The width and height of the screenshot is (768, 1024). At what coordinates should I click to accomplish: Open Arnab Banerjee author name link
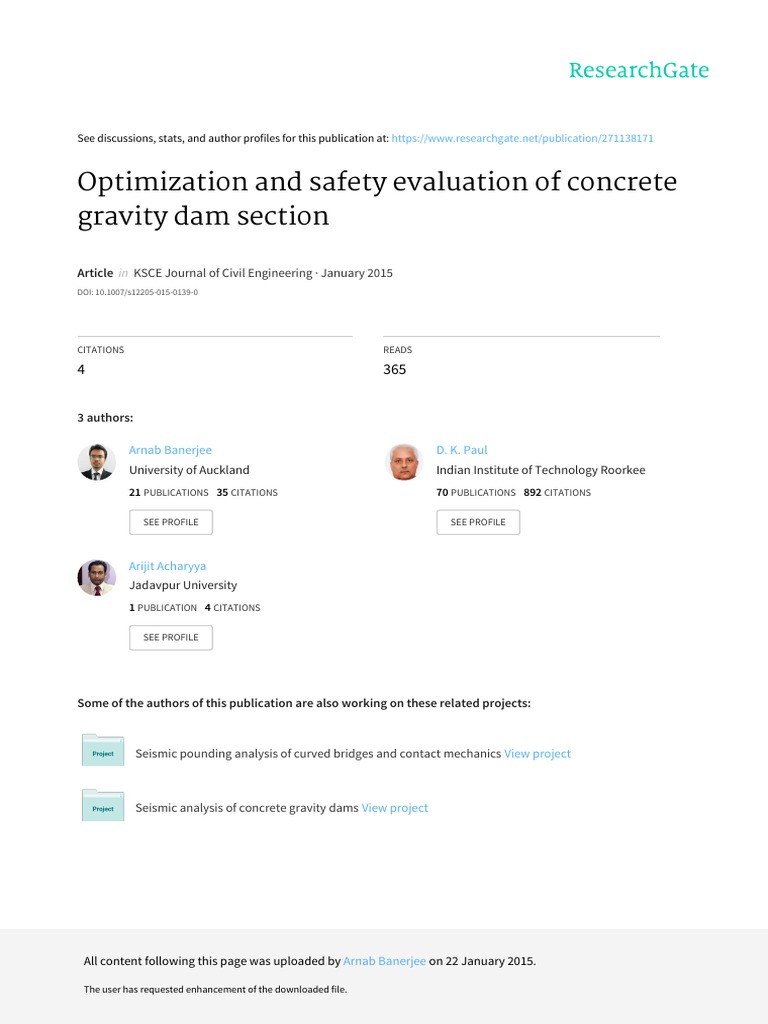170,450
